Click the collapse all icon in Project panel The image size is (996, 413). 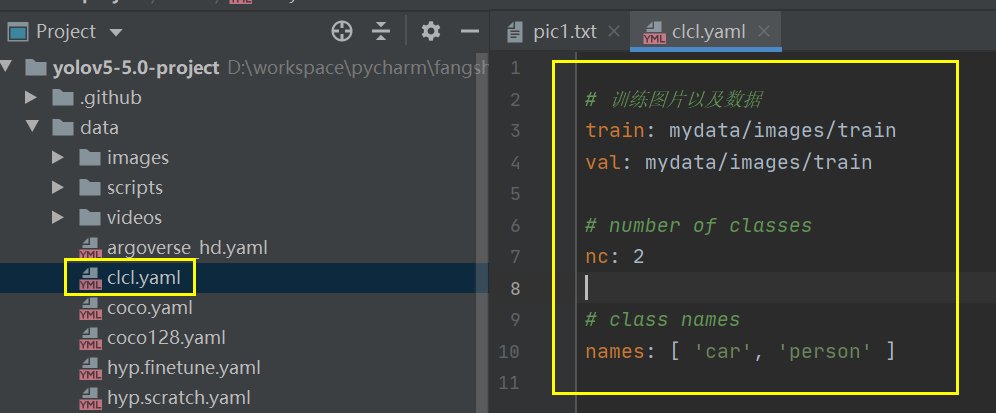[380, 31]
